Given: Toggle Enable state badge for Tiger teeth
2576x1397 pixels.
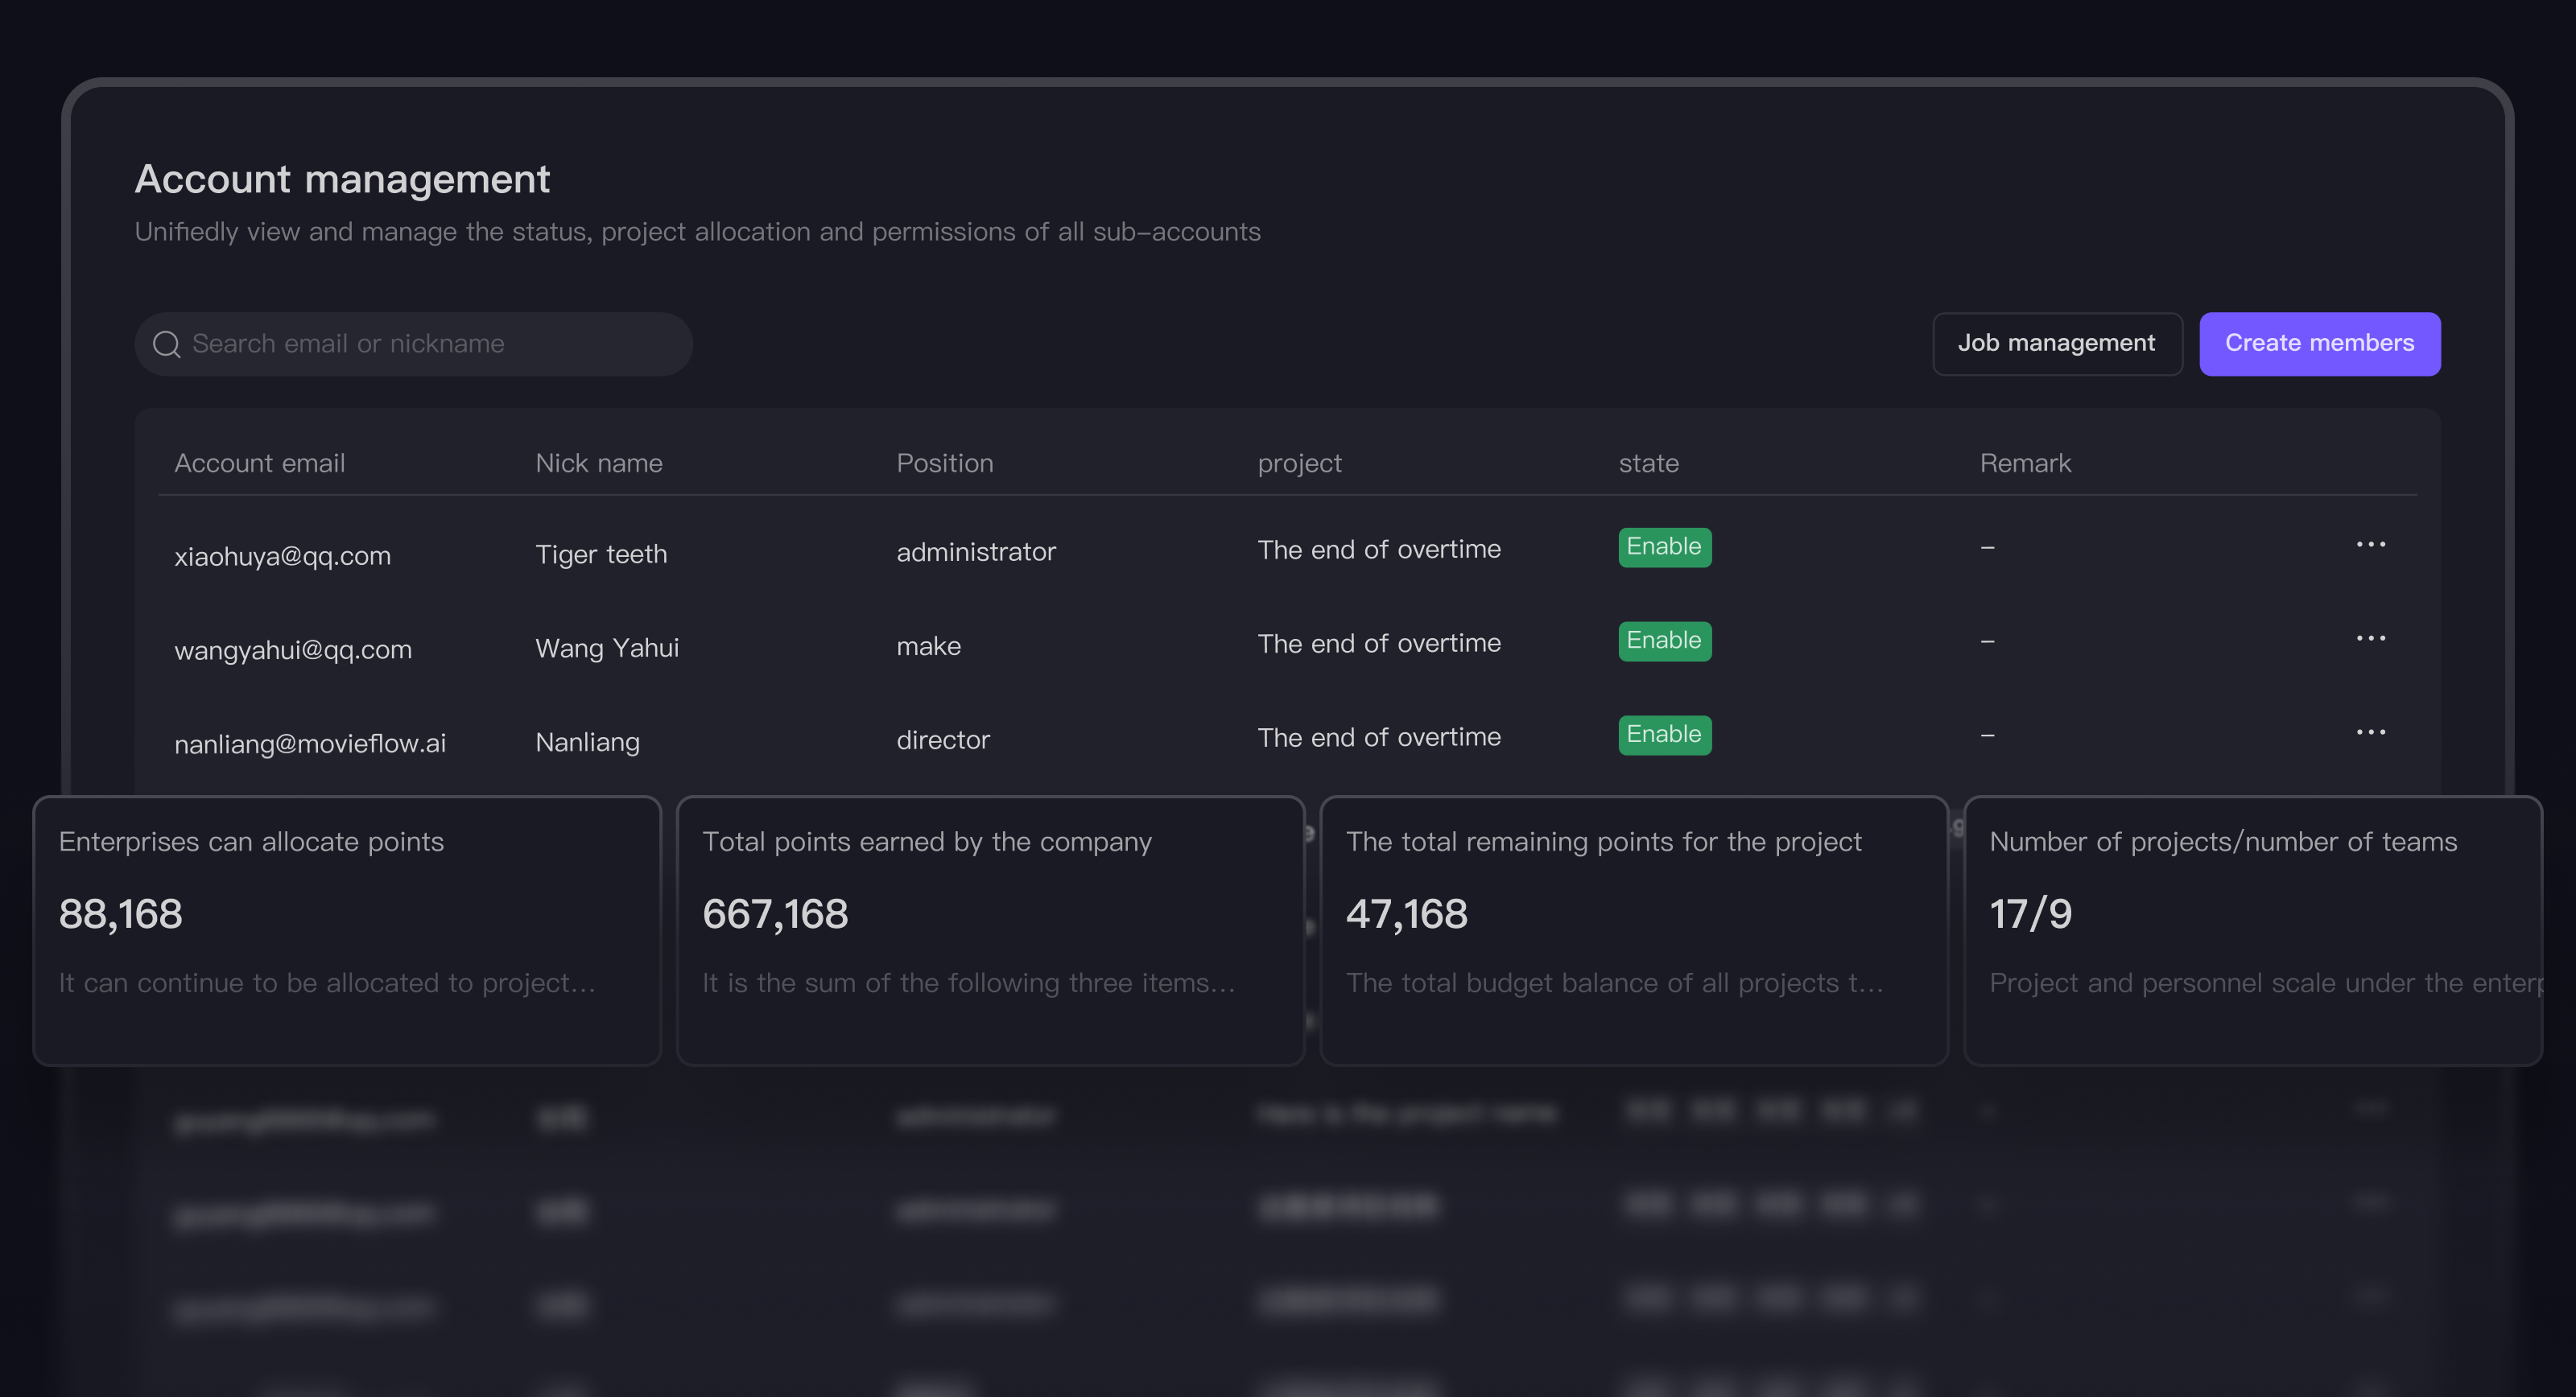Looking at the screenshot, I should click(x=1664, y=547).
